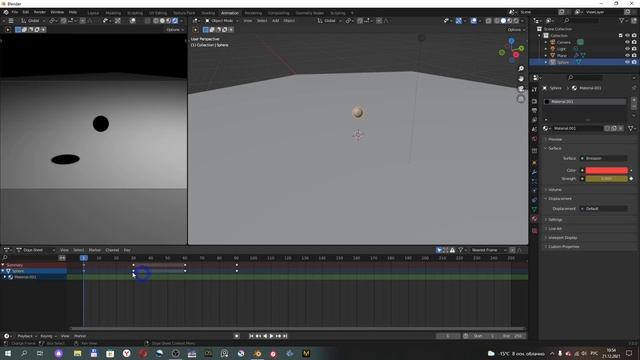The height and width of the screenshot is (360, 640).
Task: Click the Blender logo menu icon
Action: [6, 12]
